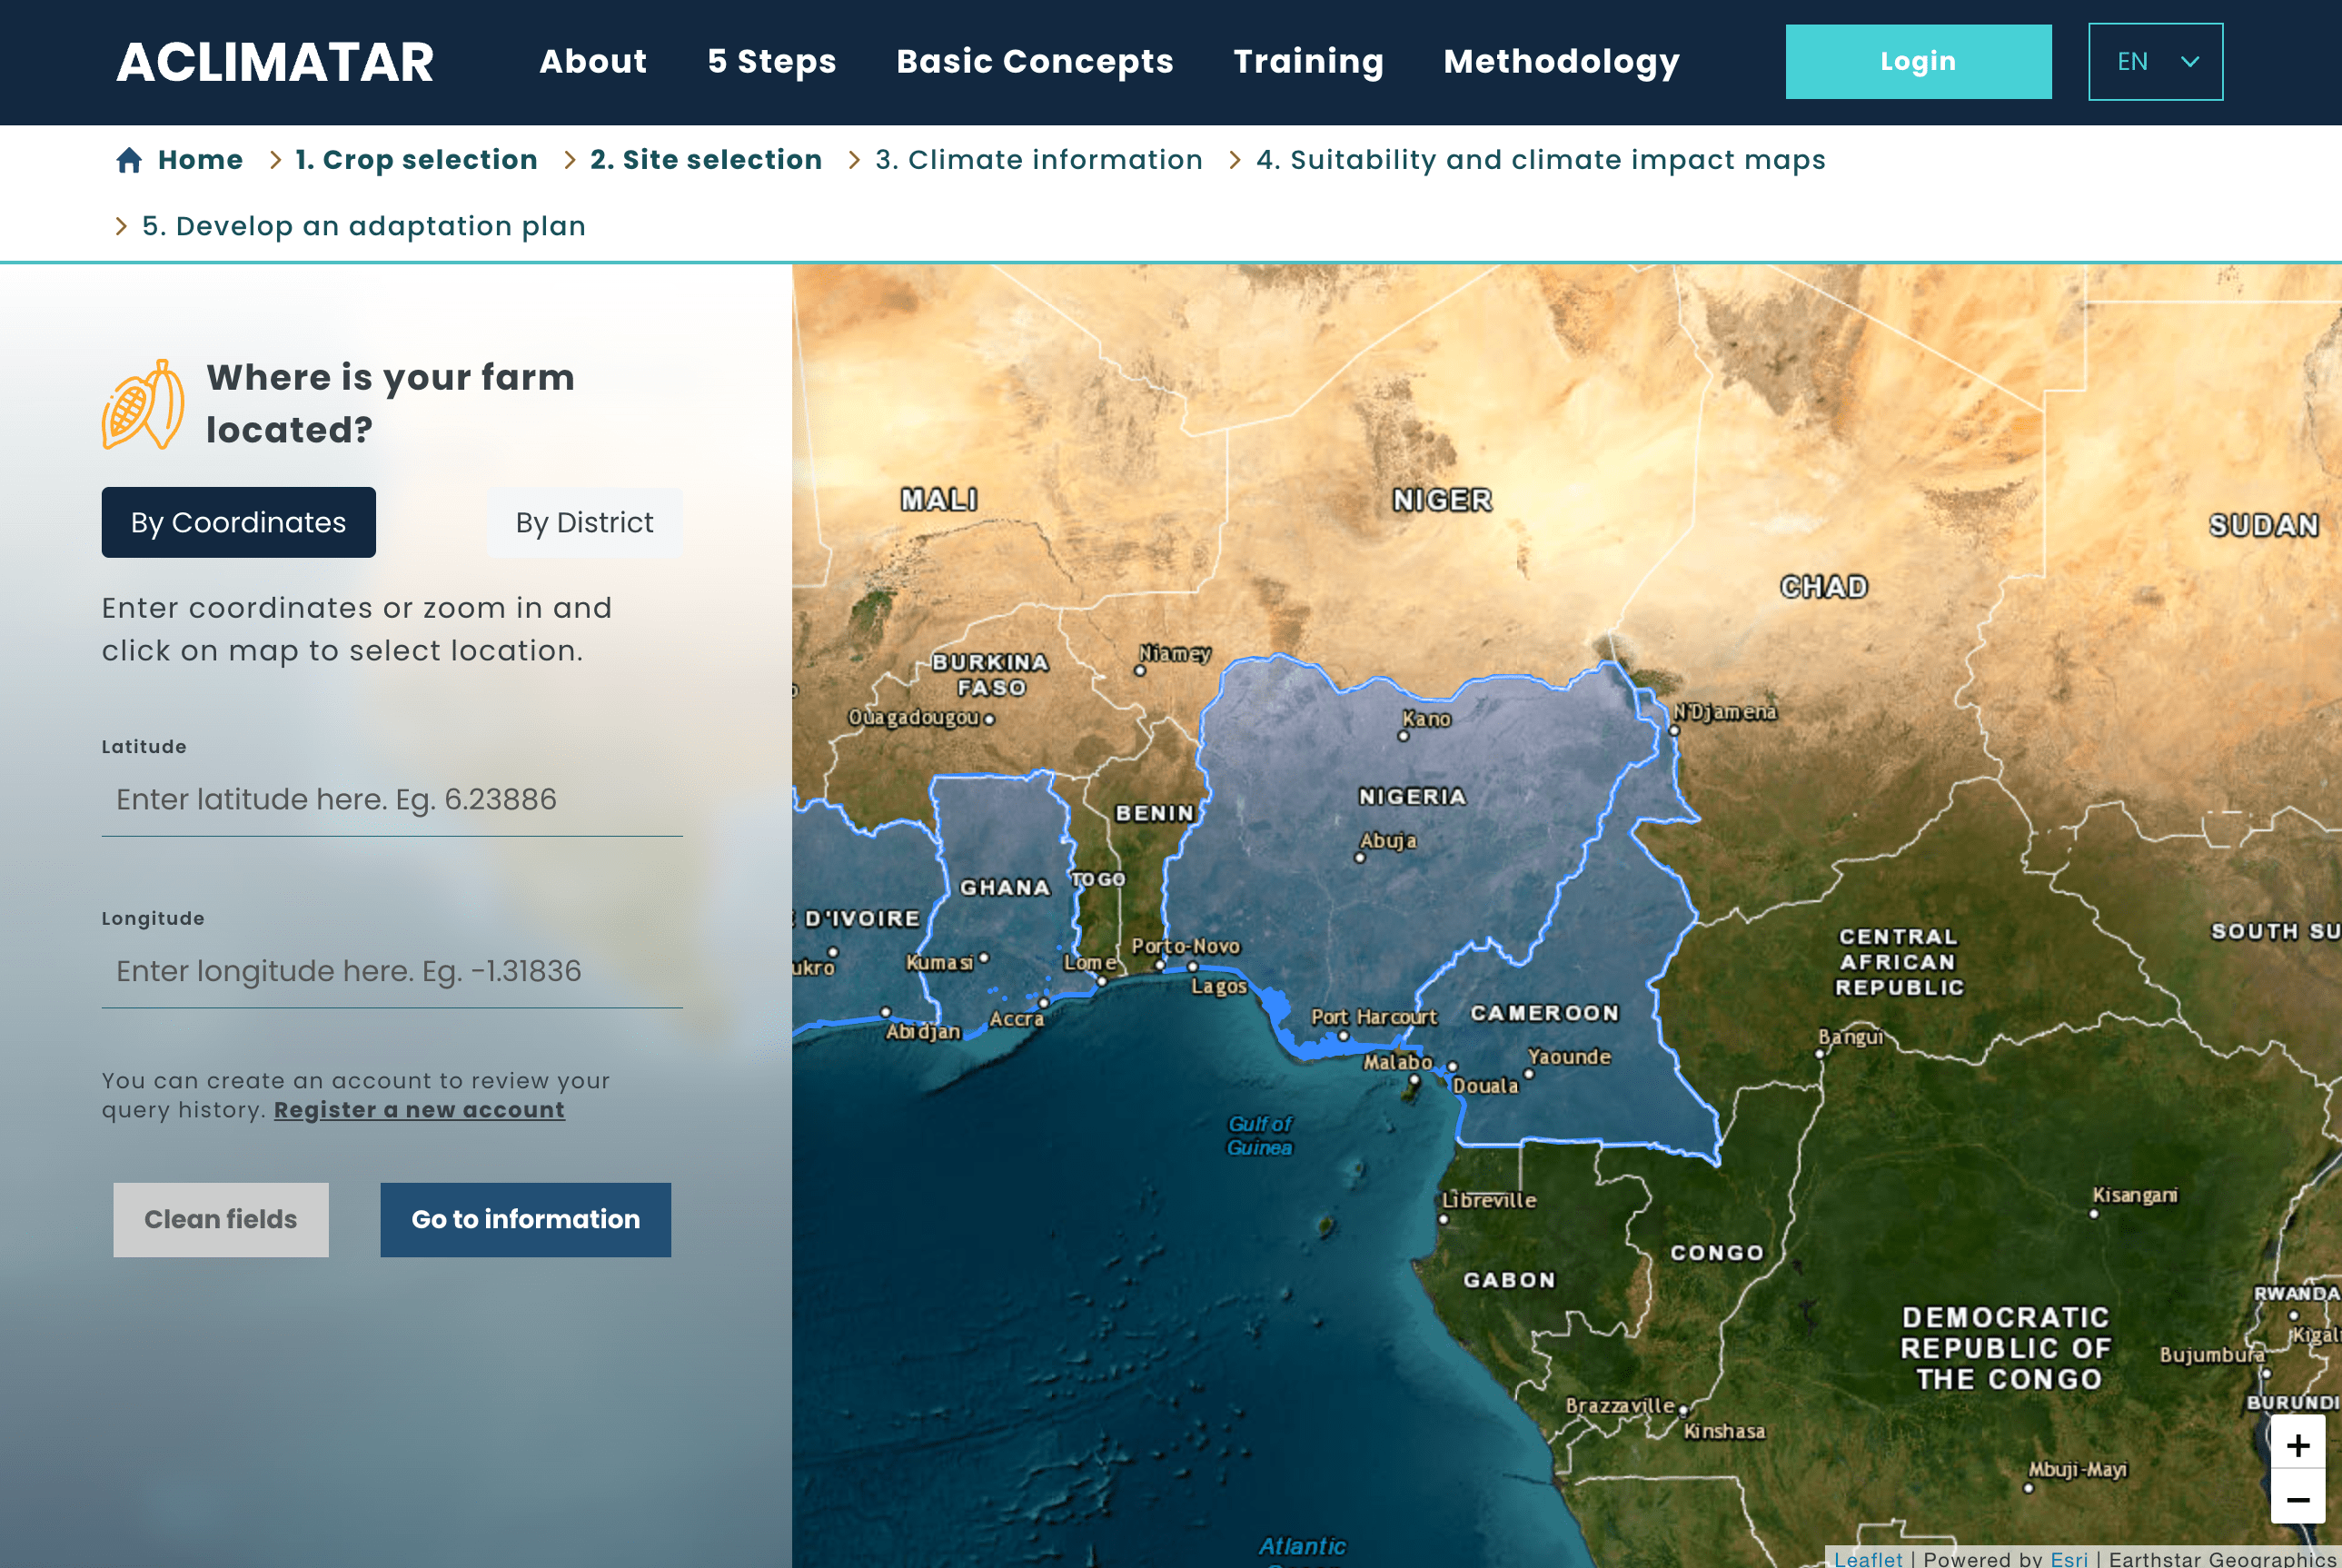
Task: Open the Leaflet attribution link
Action: [1867, 1558]
